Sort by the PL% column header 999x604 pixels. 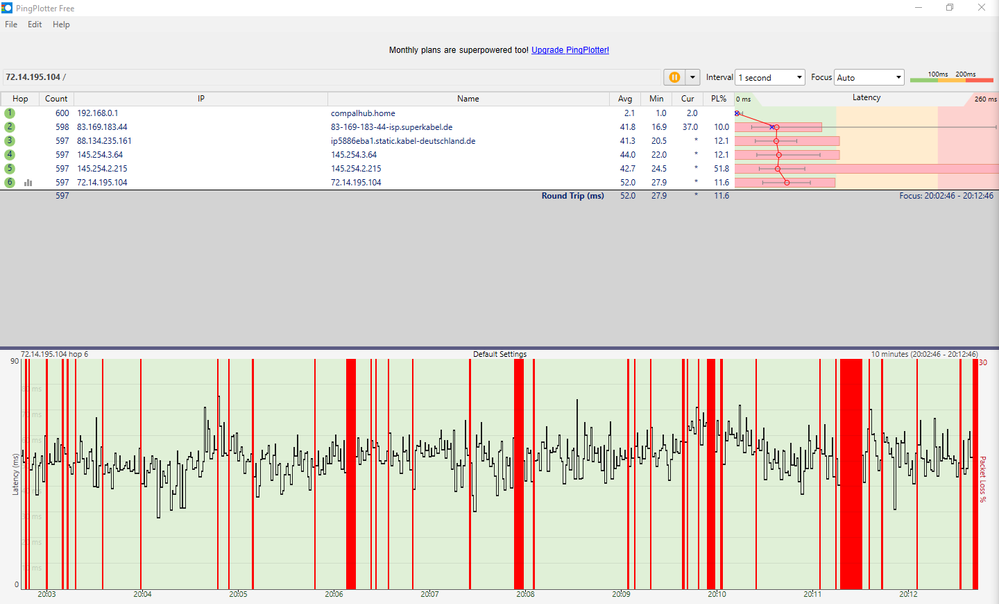tap(716, 99)
